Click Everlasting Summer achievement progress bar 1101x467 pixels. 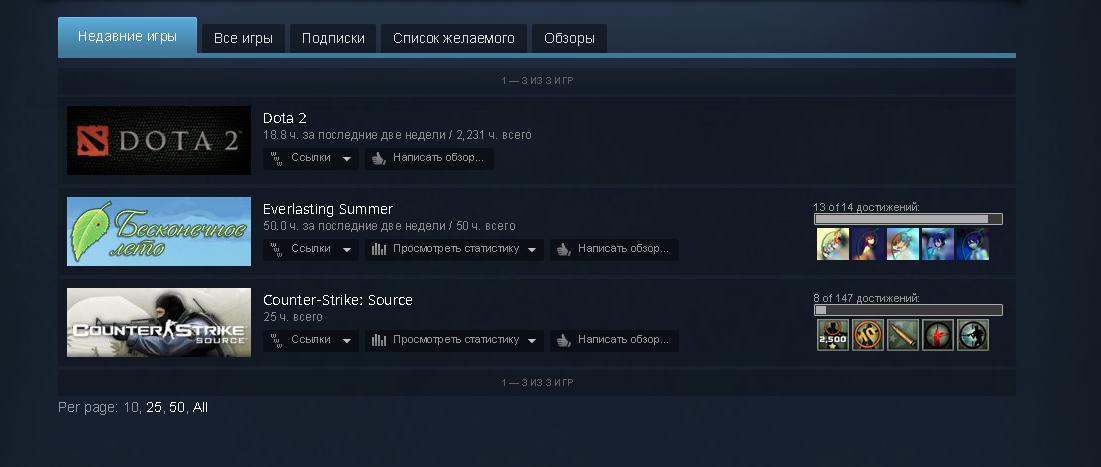[x=908, y=219]
